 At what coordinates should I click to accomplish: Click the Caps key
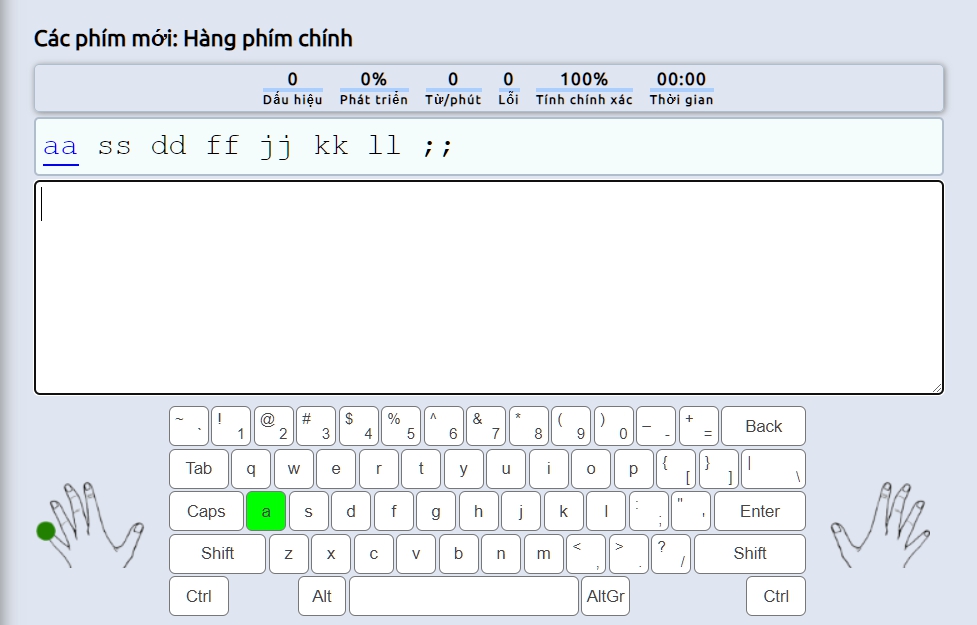(x=206, y=511)
